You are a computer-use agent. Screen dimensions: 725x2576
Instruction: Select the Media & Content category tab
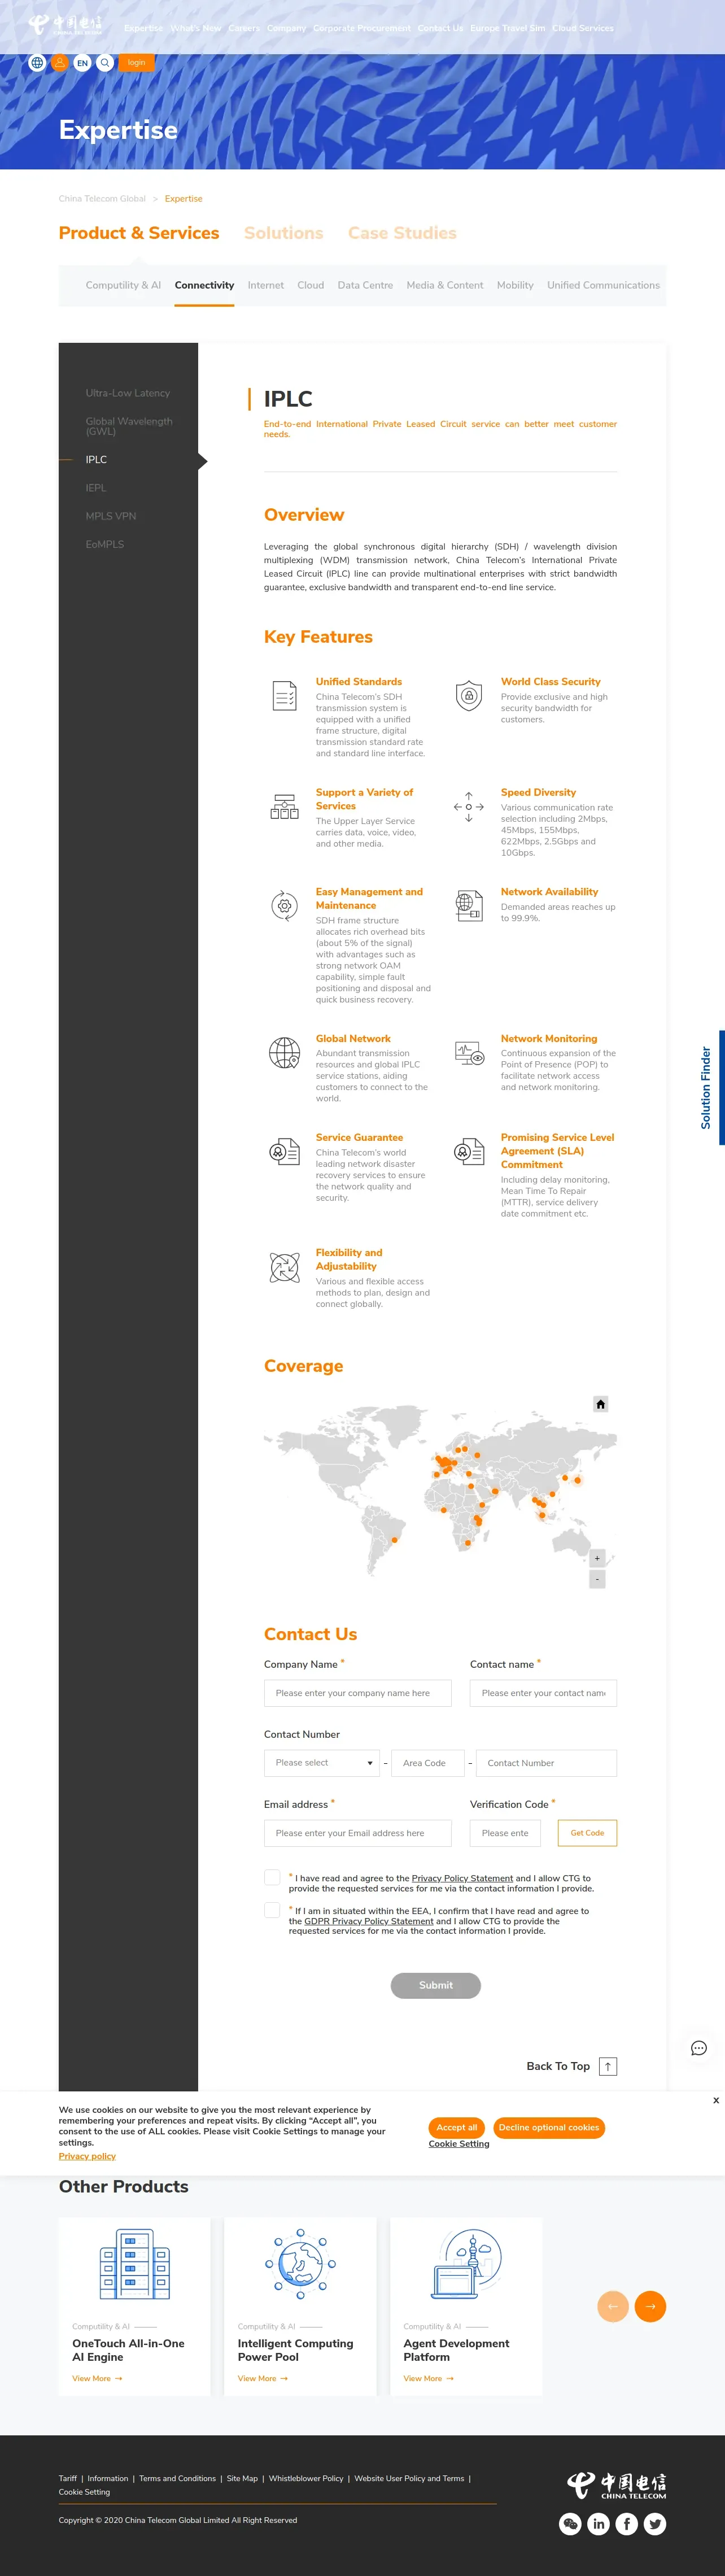point(445,285)
